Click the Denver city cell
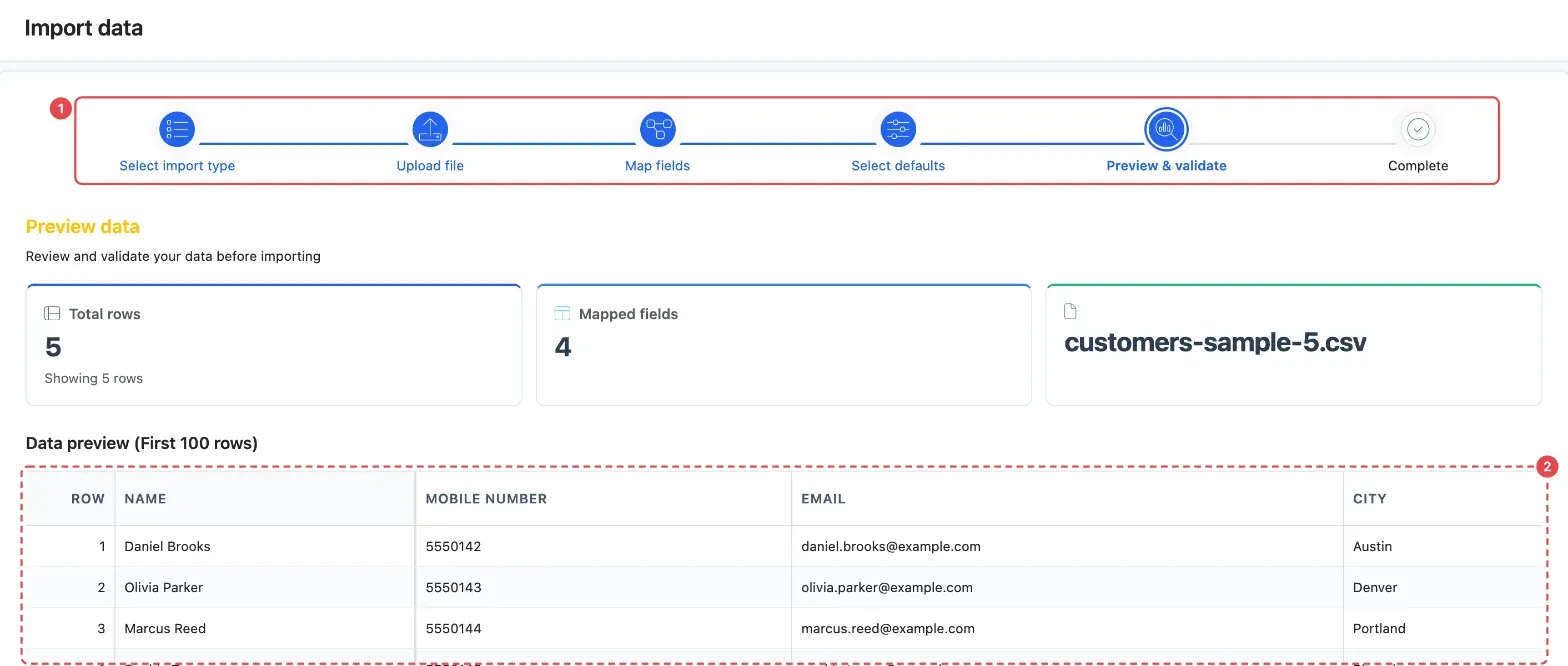 tap(1443, 587)
